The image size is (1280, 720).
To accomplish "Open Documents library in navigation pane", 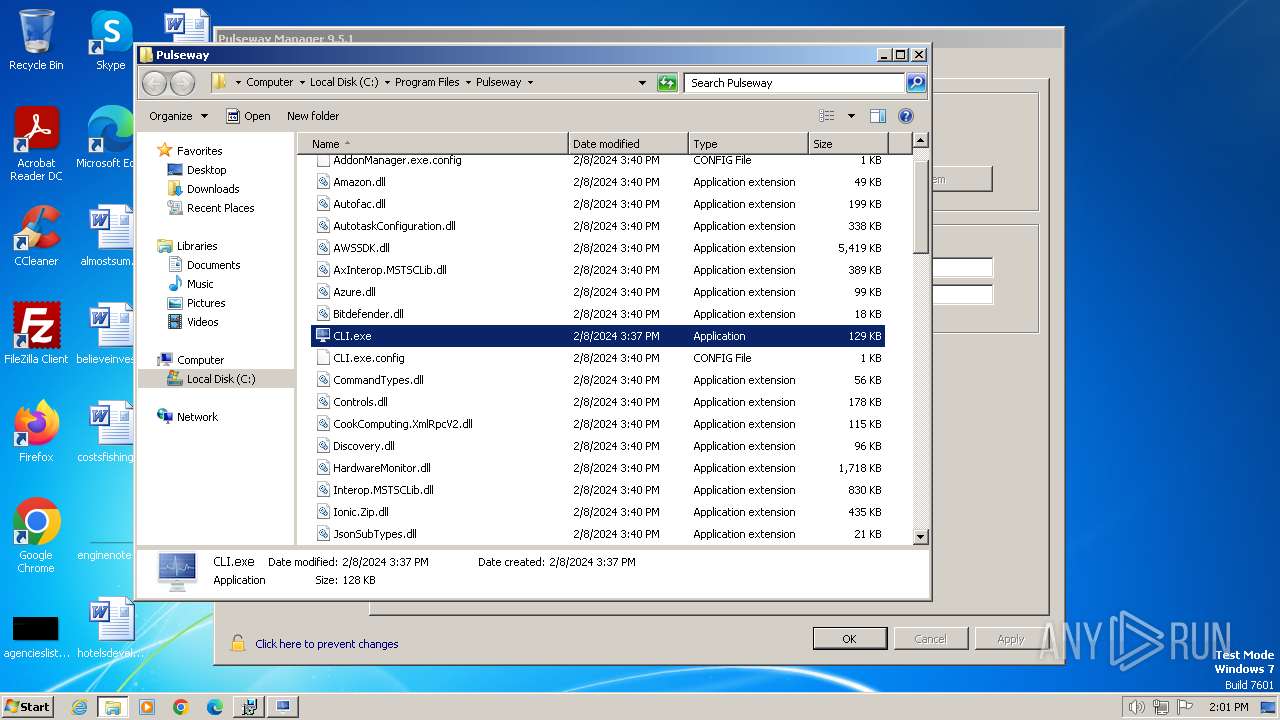I will (213, 265).
